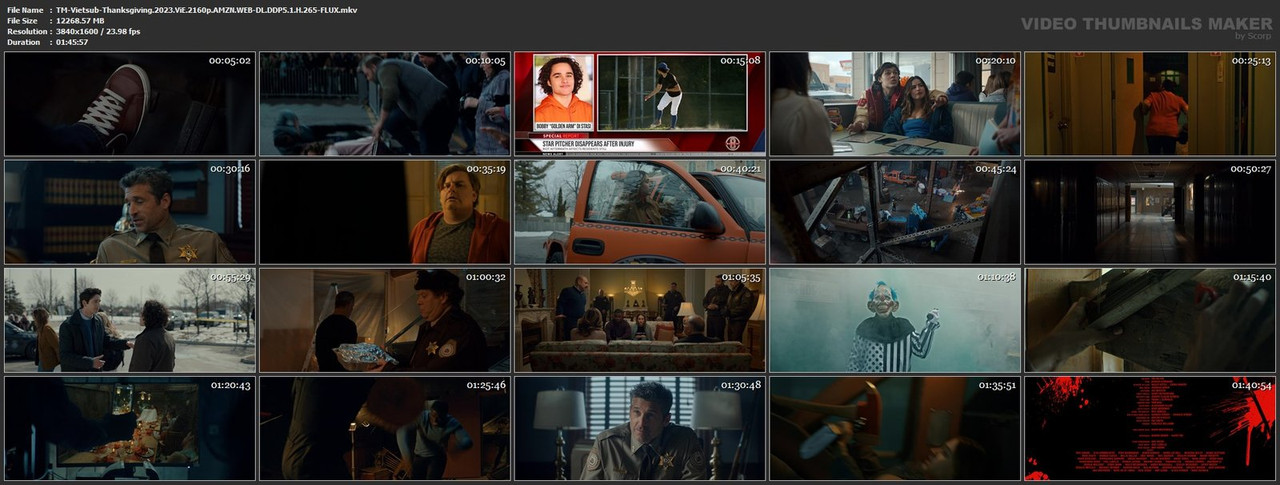Image resolution: width=1280 pixels, height=485 pixels.
Task: Select the dark corridor thumbnail at 00:50:27
Action: (x=1150, y=211)
